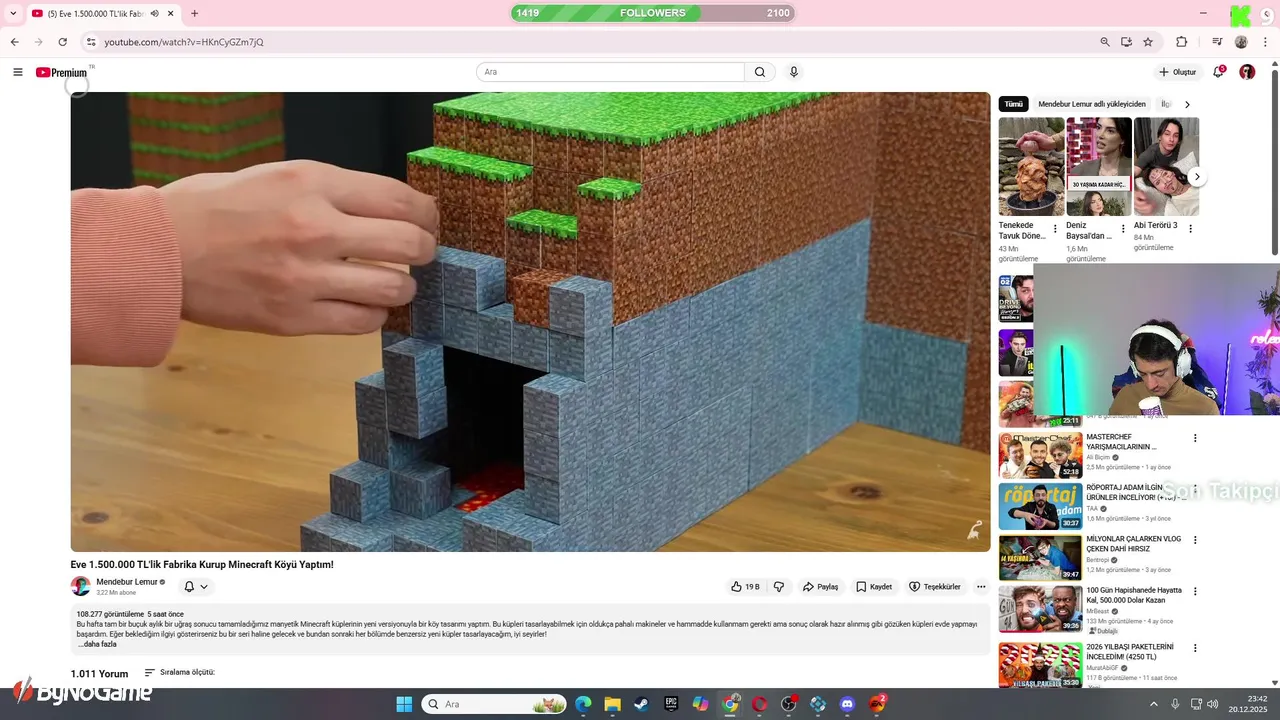Open Discord from the taskbar
1280x720 pixels.
click(x=848, y=704)
